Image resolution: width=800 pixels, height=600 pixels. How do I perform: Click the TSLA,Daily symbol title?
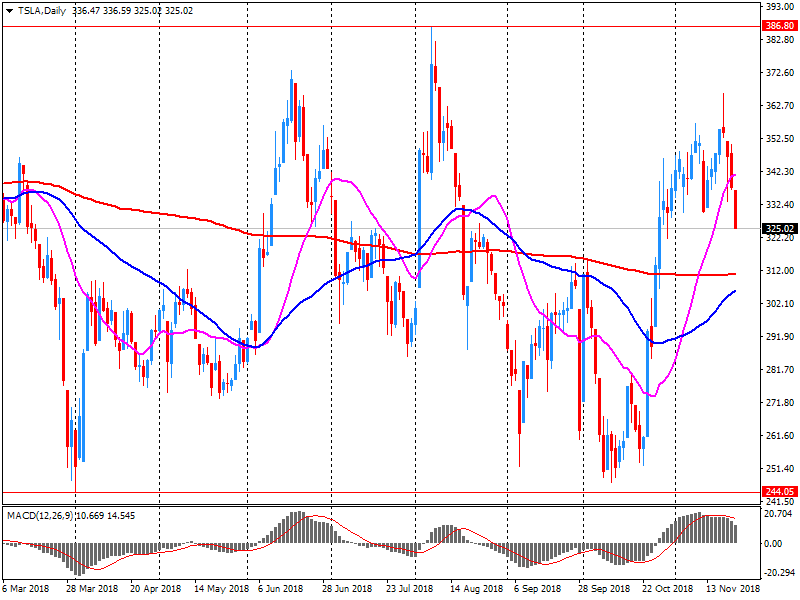(42, 11)
